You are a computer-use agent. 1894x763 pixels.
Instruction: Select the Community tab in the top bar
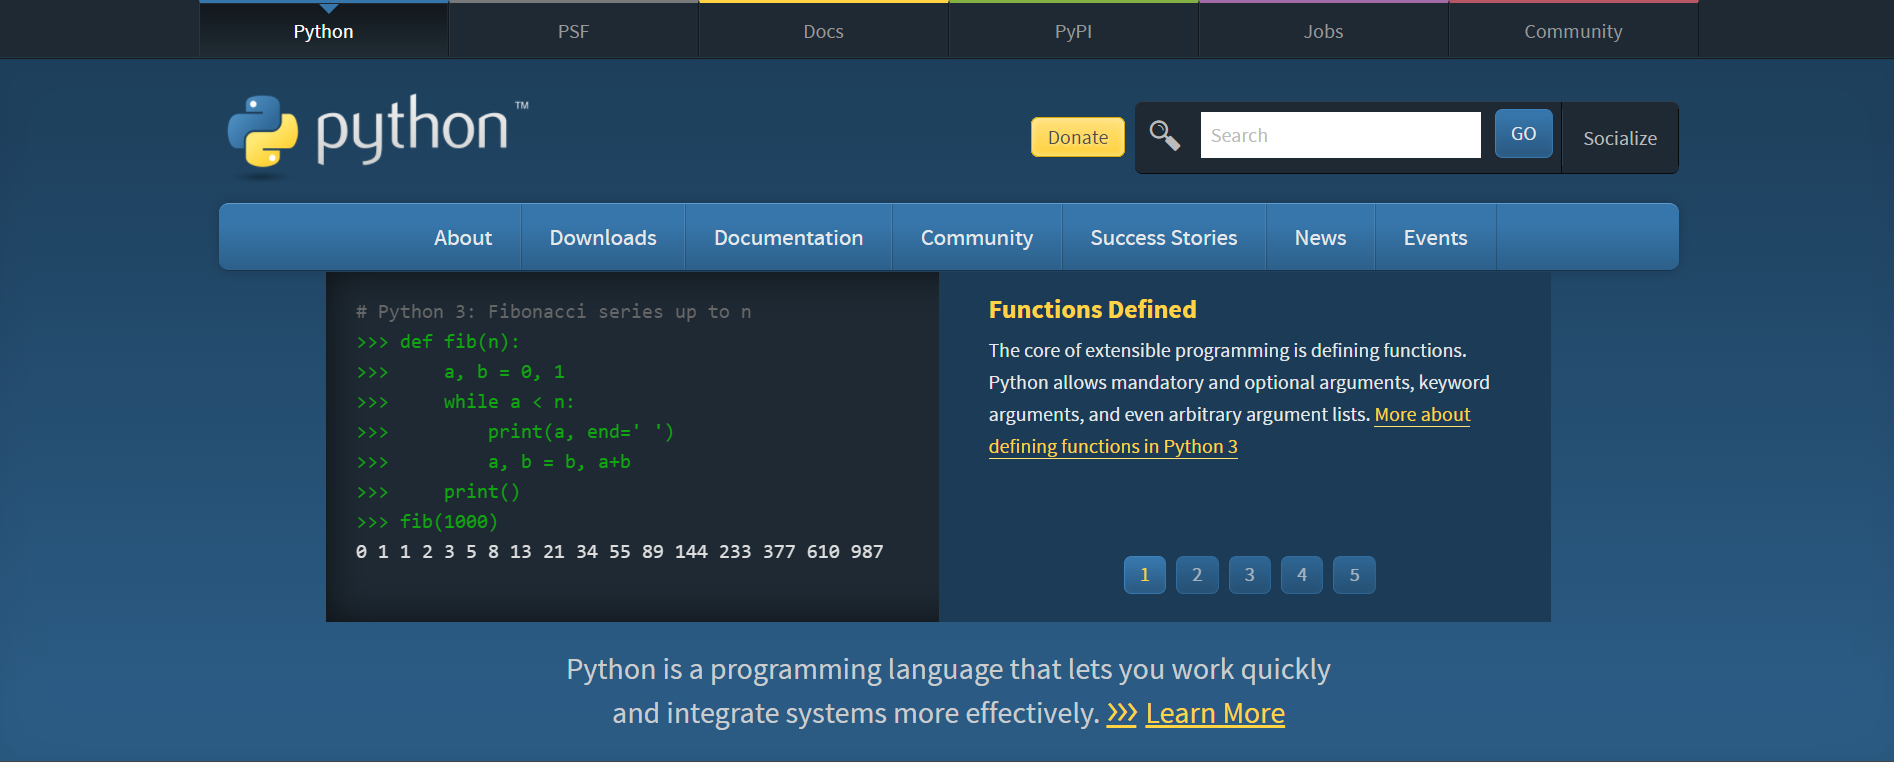[x=1574, y=31]
